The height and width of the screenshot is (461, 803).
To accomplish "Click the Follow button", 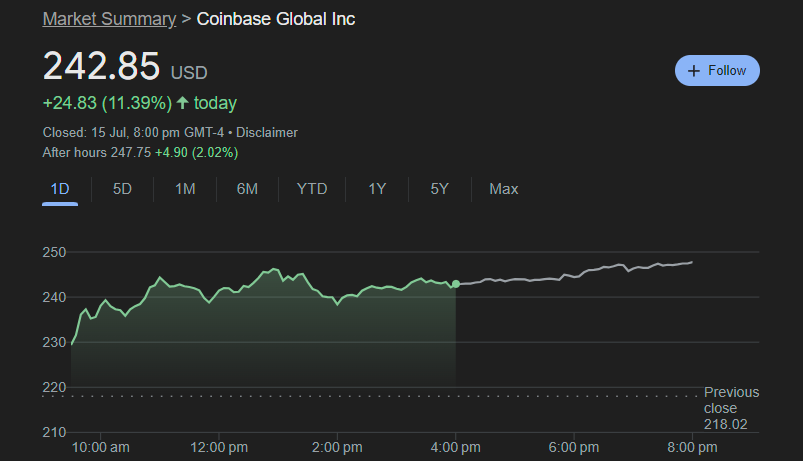I will pyautogui.click(x=717, y=71).
